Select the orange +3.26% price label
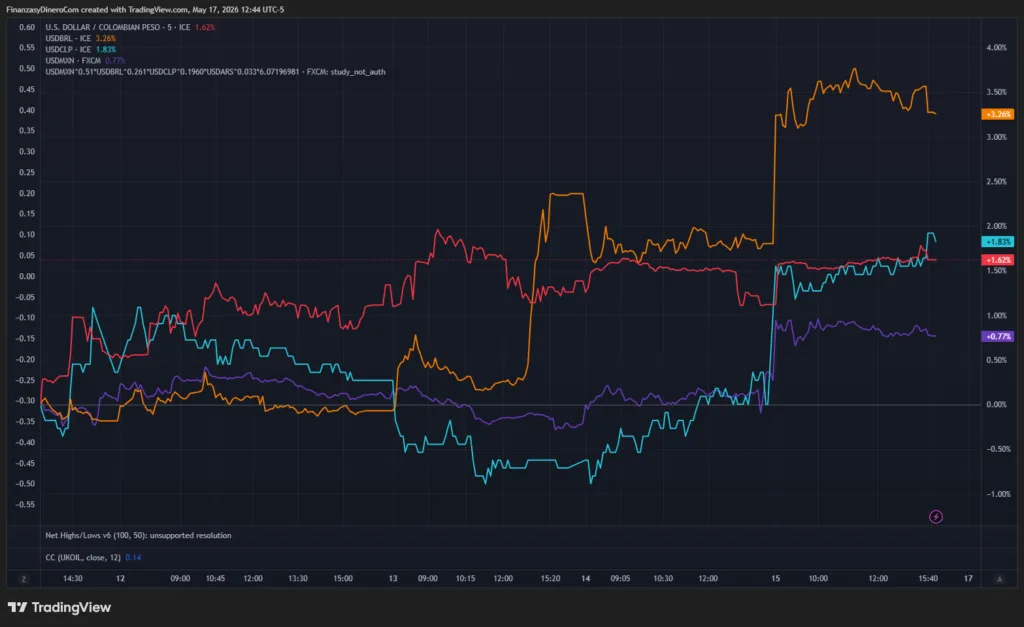This screenshot has width=1024, height=627. 997,114
